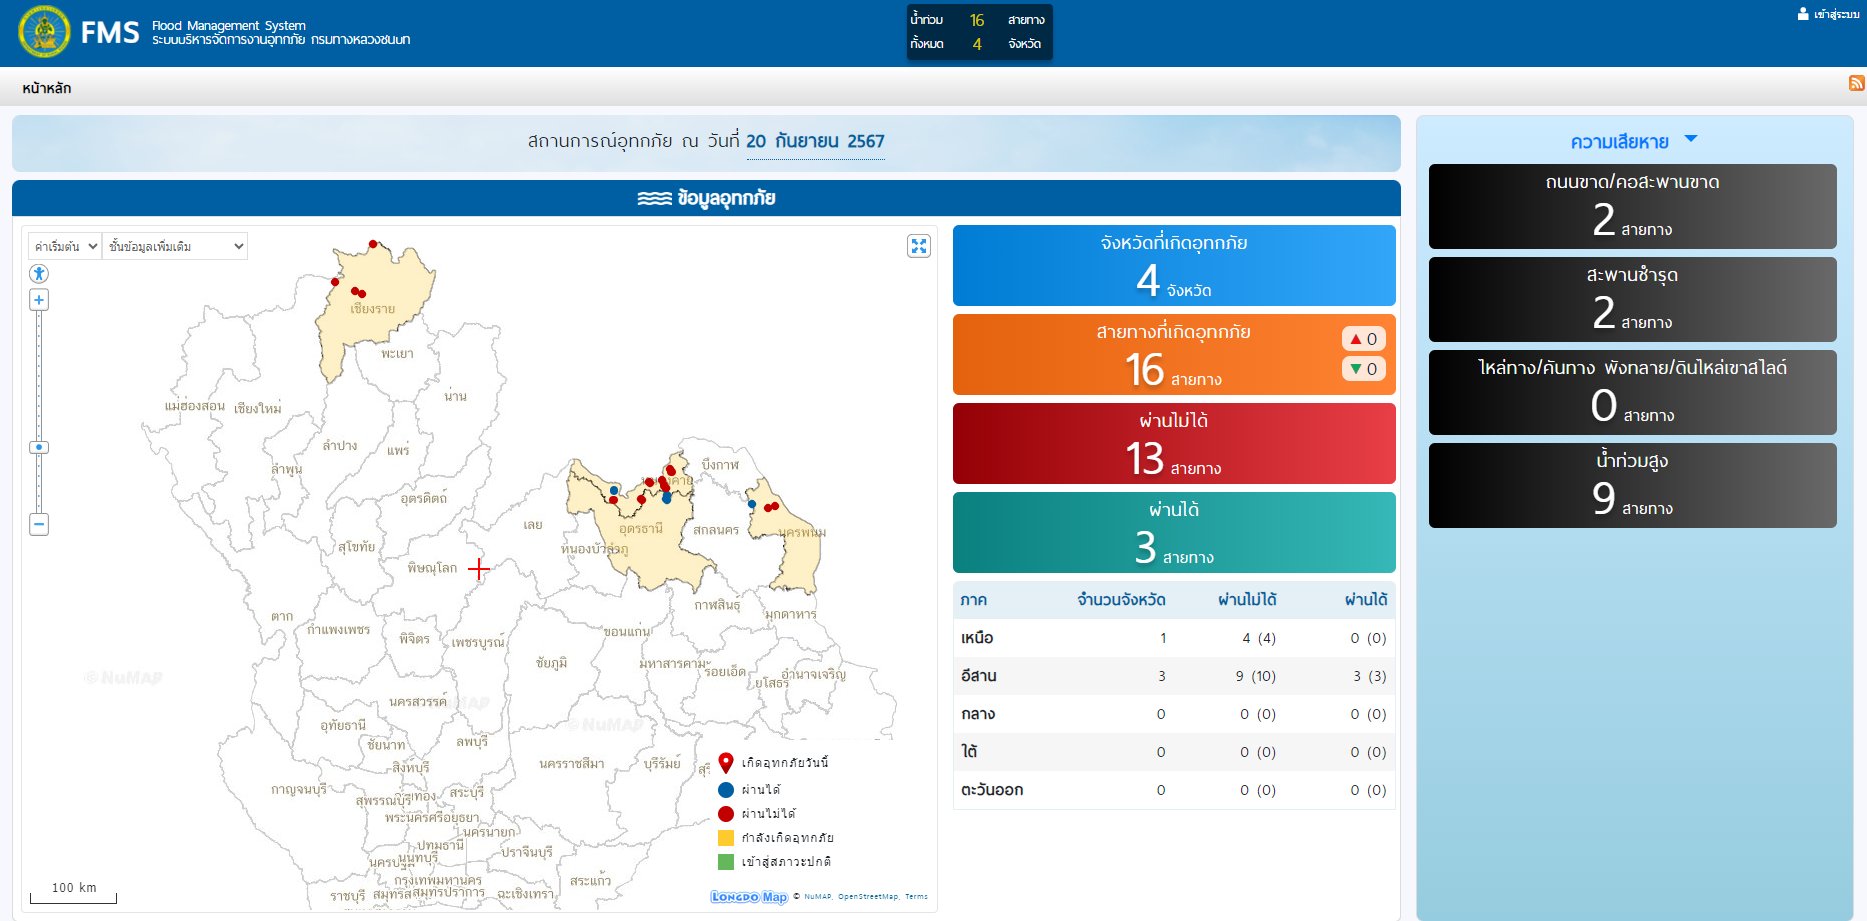Click the blue passable legend dot
This screenshot has width=1867, height=921.
(x=726, y=790)
